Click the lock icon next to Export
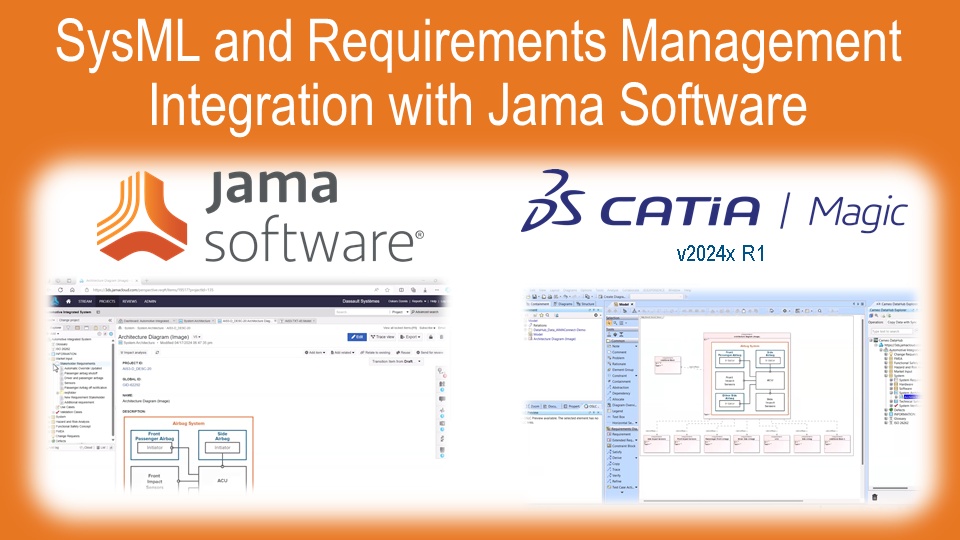This screenshot has height=540, width=960. pos(431,337)
